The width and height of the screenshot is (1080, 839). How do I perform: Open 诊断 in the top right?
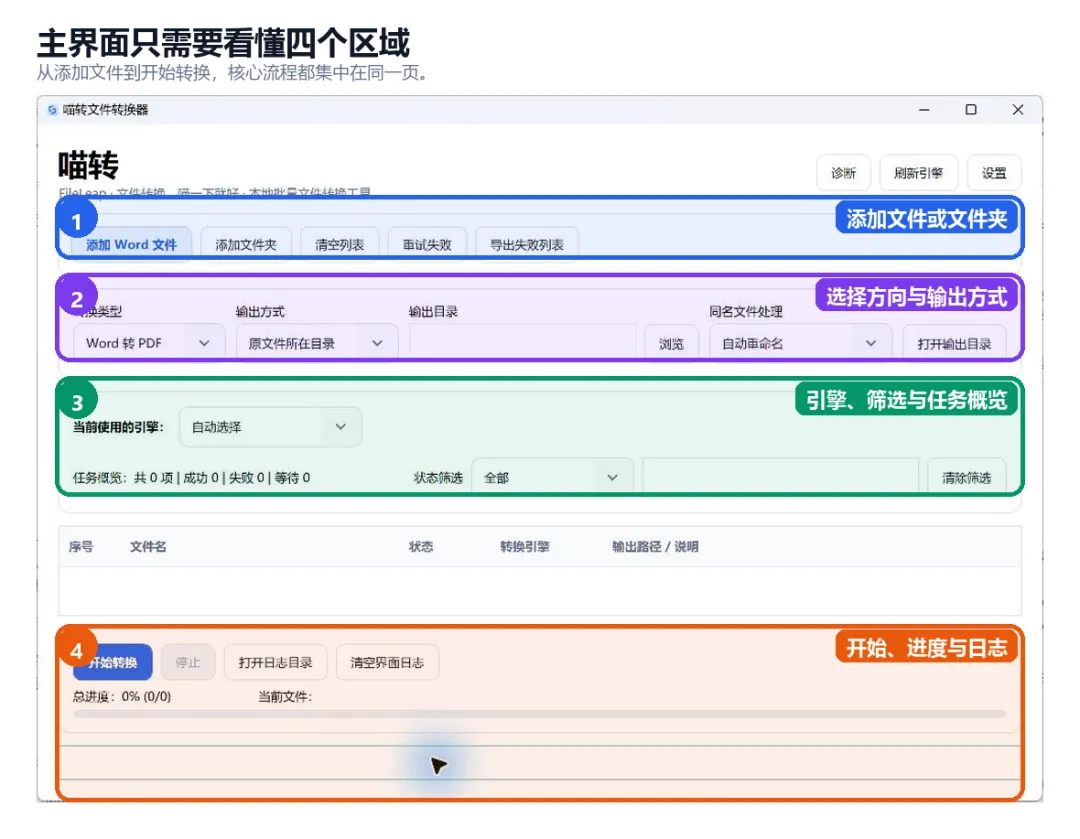(x=844, y=173)
